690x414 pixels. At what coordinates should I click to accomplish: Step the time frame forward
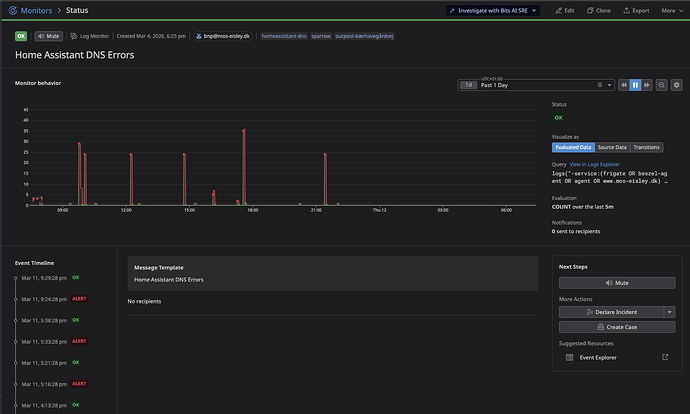click(646, 85)
